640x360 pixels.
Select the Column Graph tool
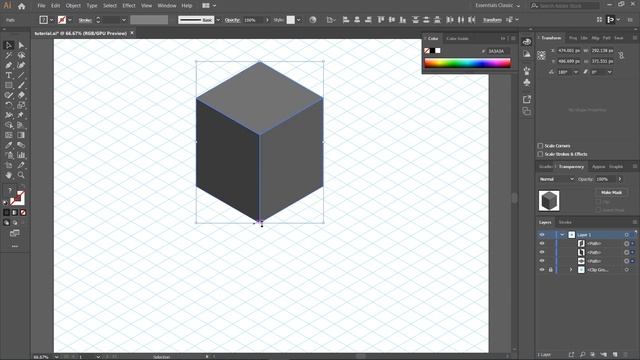21,155
